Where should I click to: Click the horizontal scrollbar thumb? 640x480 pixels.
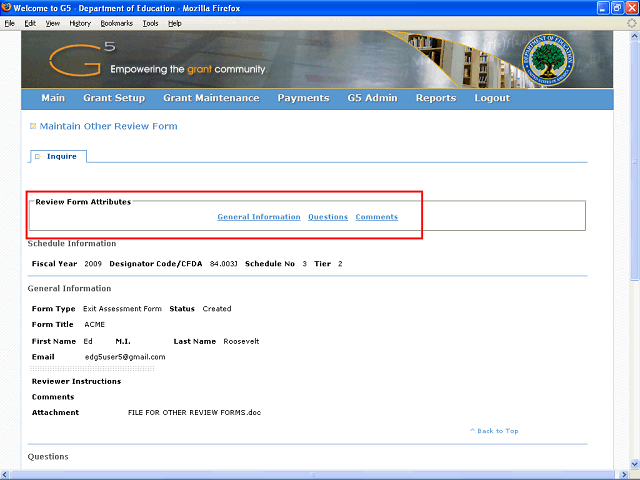[313, 475]
